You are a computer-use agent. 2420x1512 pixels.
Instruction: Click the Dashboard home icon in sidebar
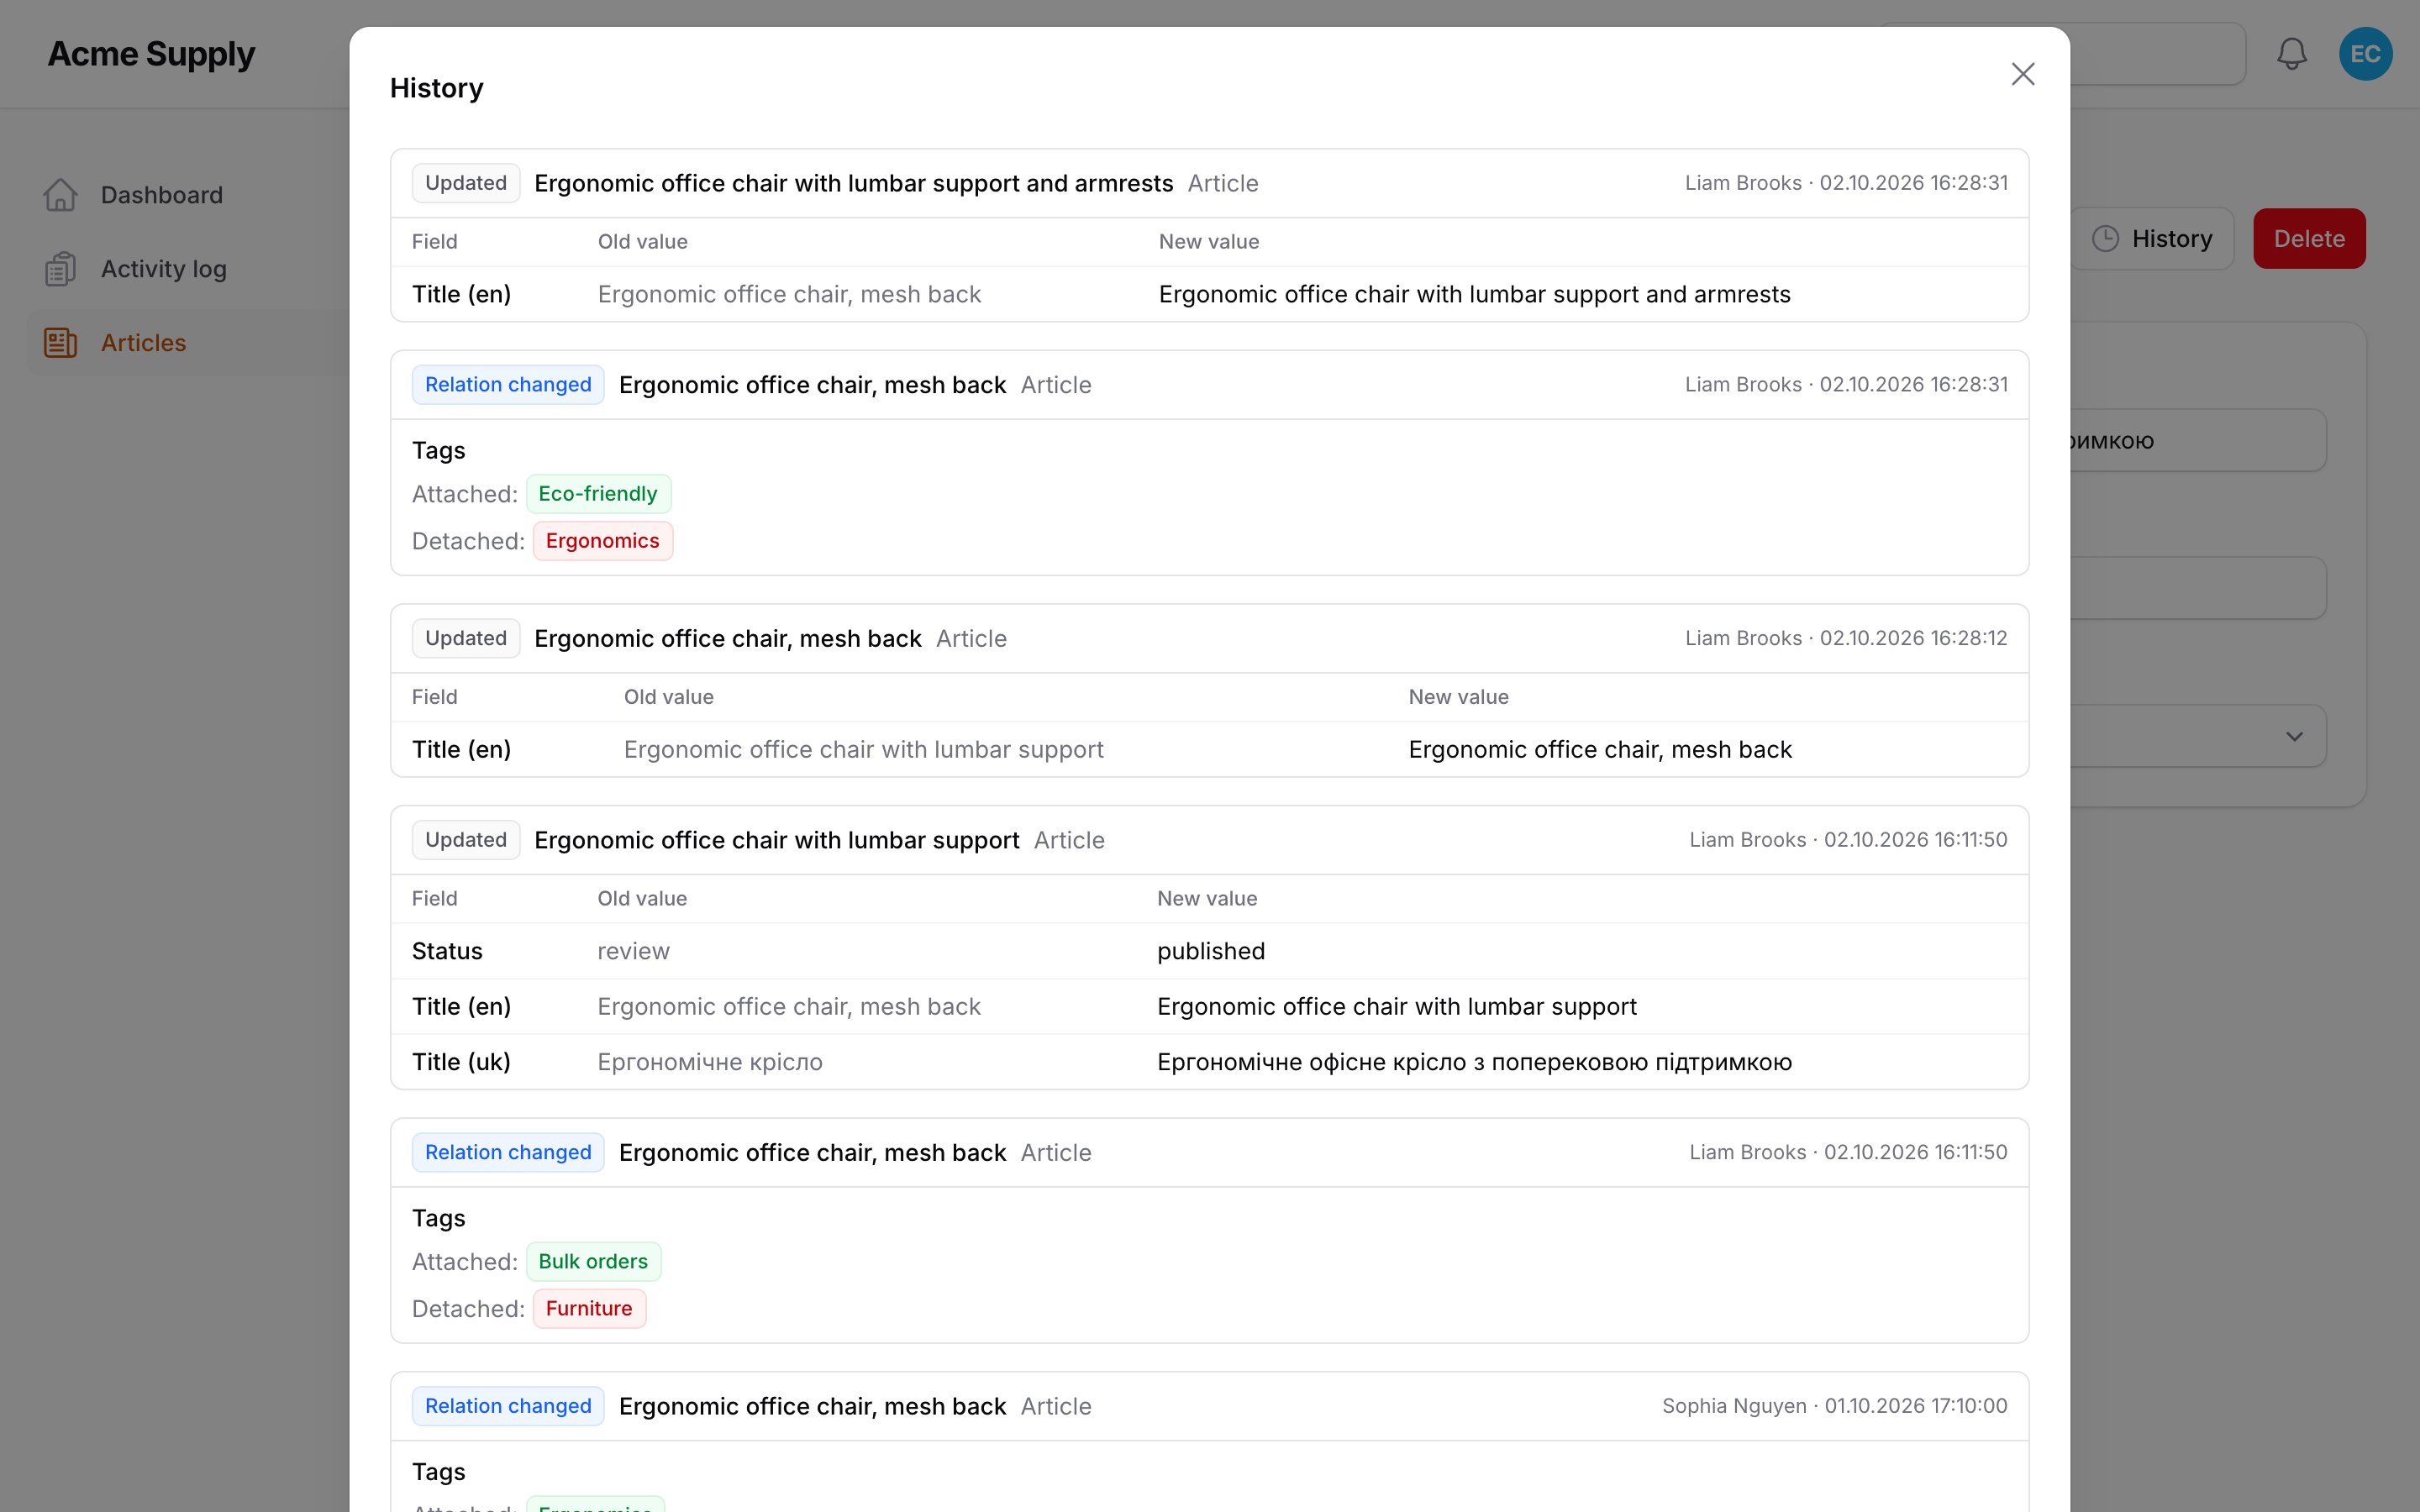[x=60, y=195]
